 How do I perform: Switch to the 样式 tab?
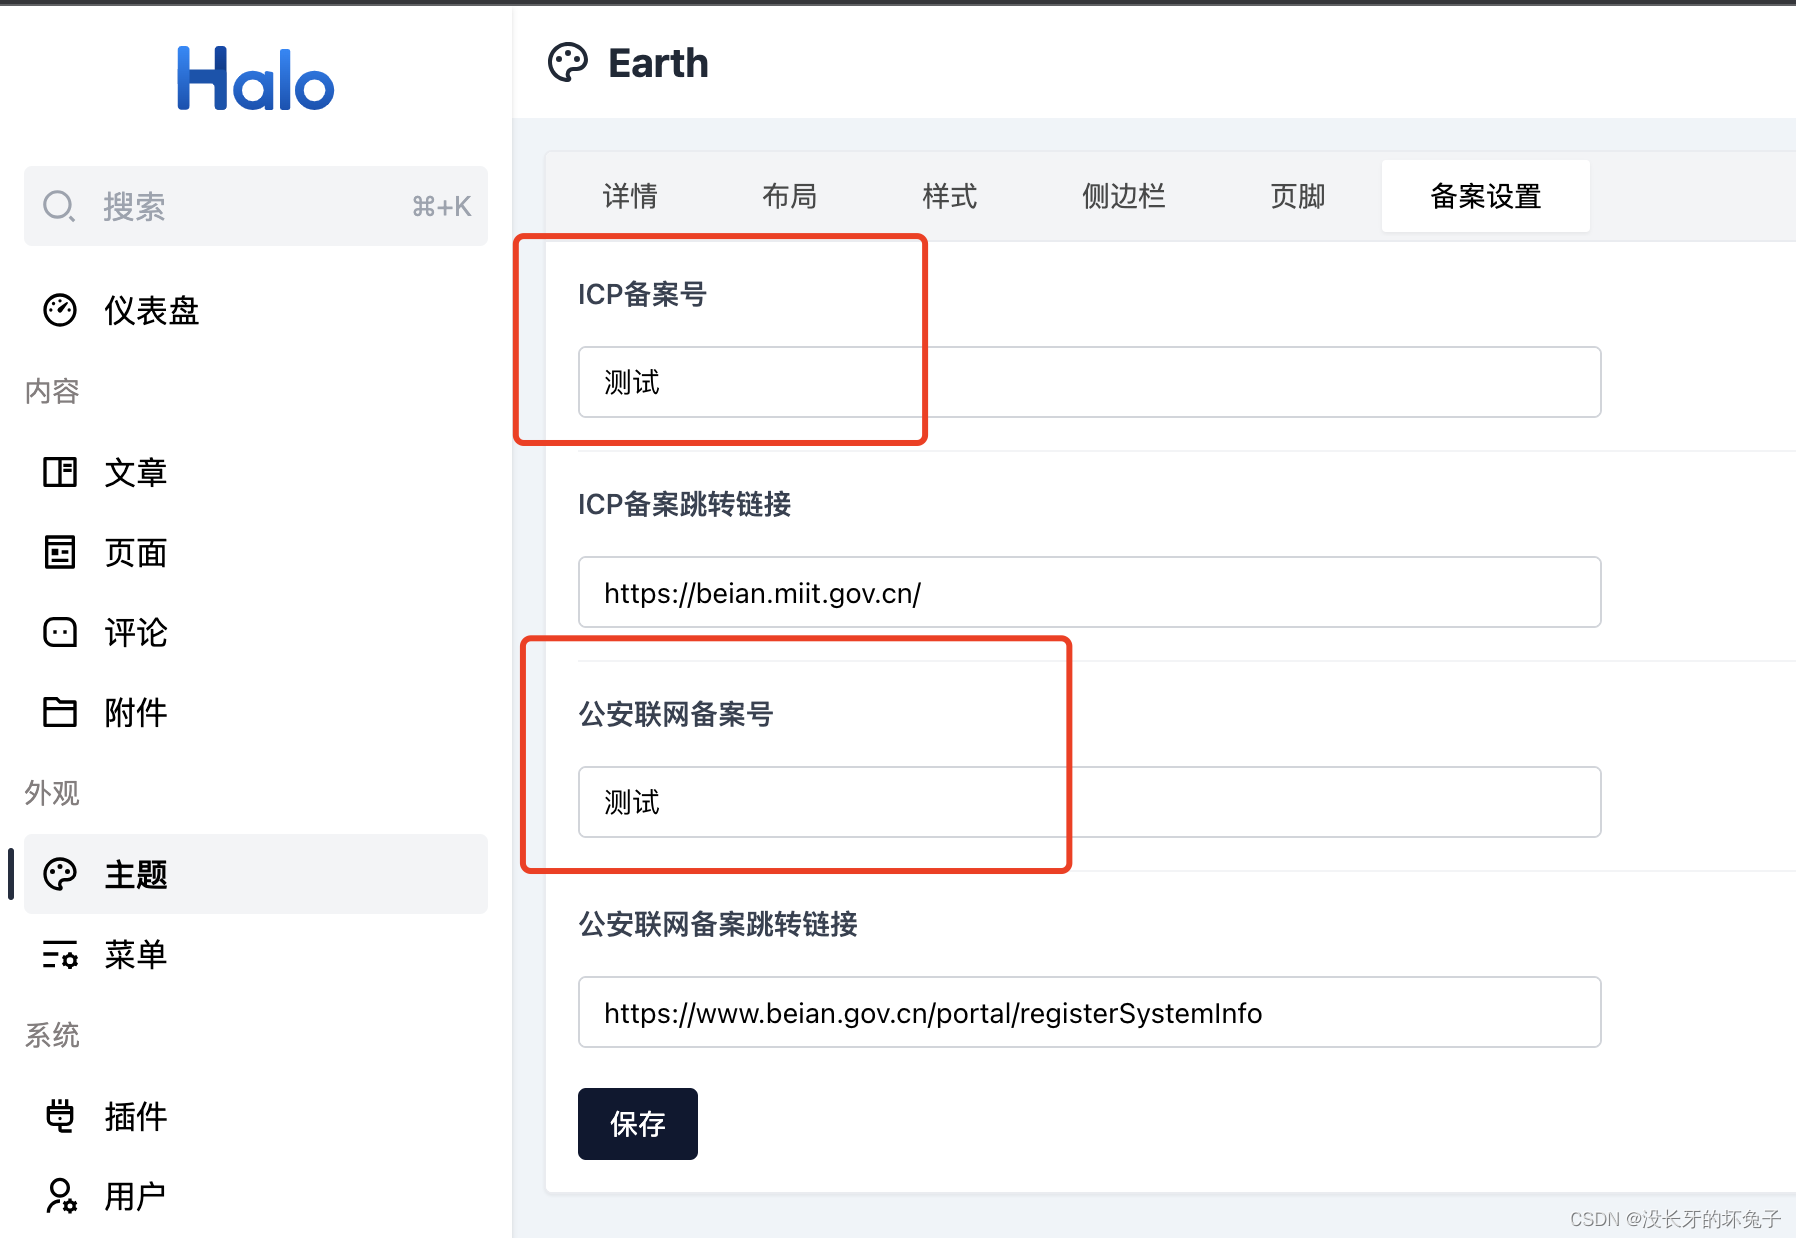coord(950,196)
